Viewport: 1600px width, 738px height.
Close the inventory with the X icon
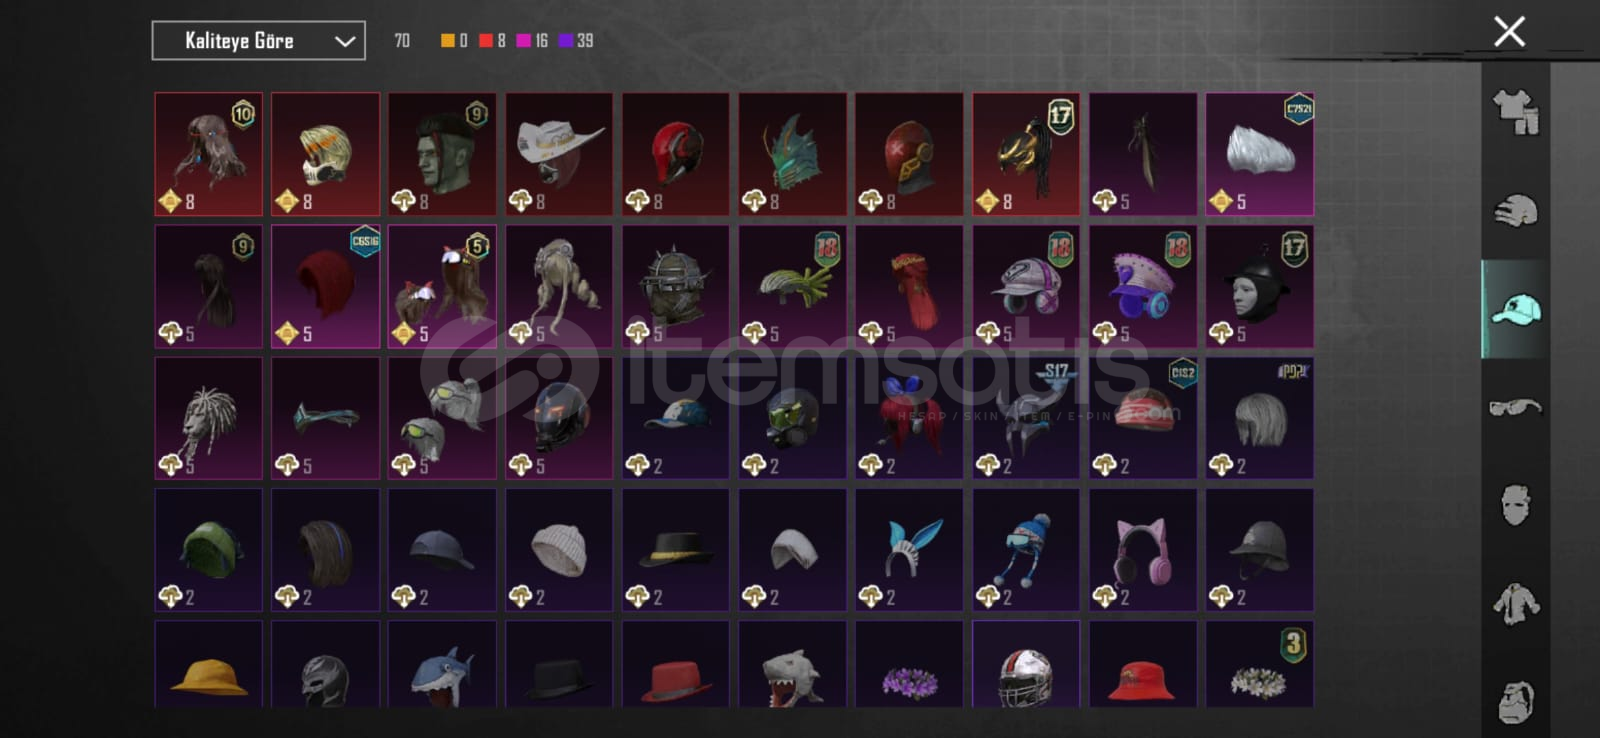[1509, 31]
